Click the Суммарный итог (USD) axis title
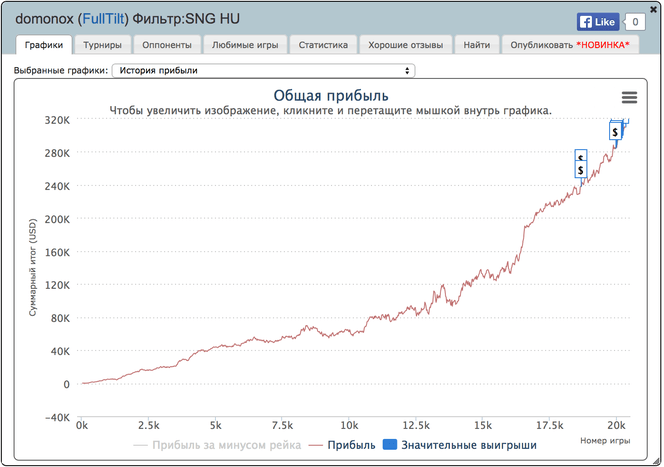This screenshot has height=467, width=664. coord(33,267)
